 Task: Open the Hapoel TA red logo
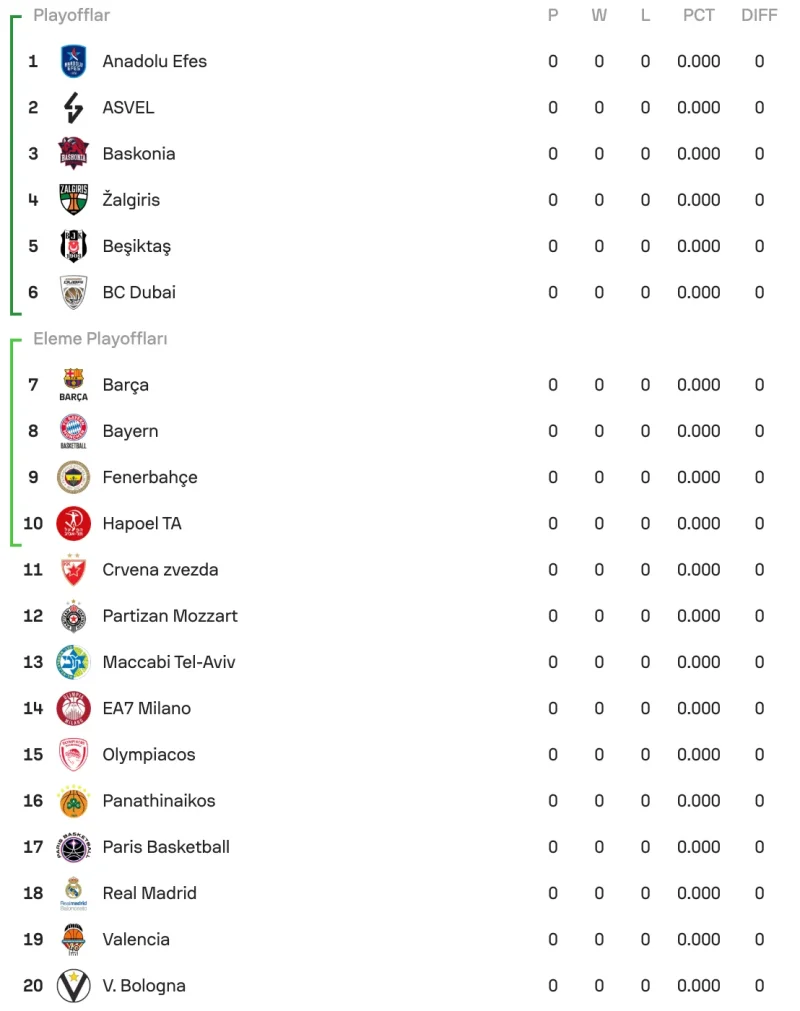[x=73, y=523]
